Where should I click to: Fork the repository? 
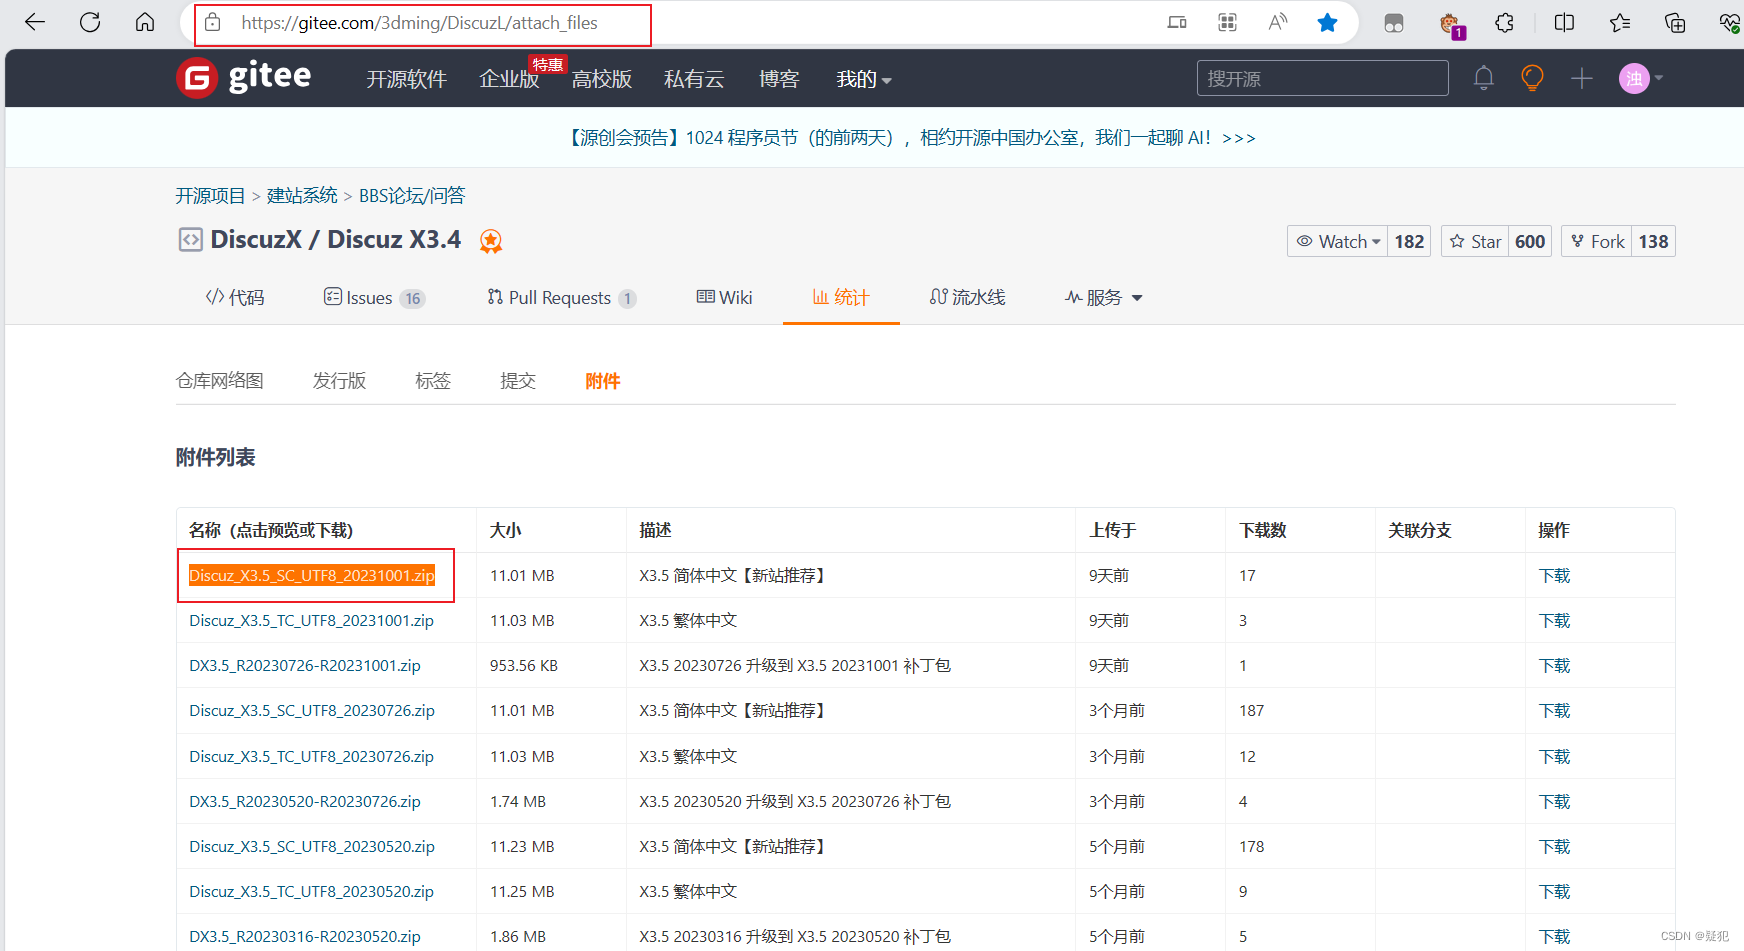(x=1596, y=240)
